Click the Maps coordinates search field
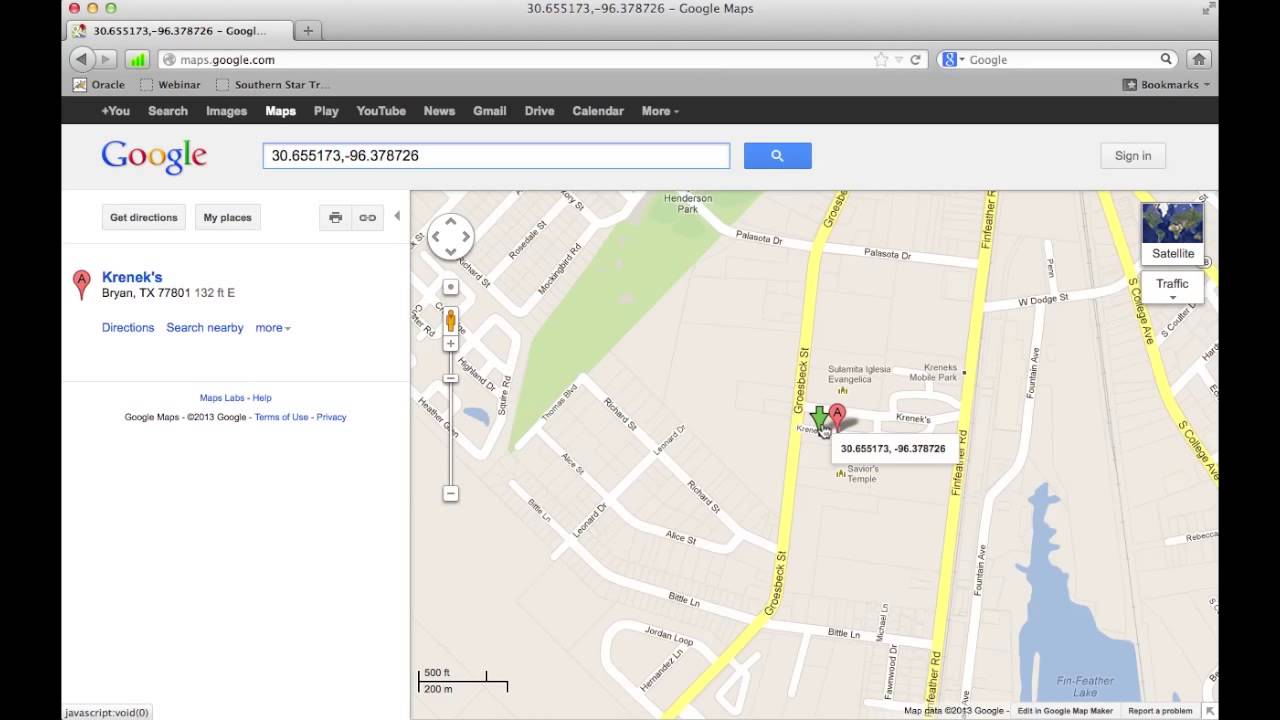Viewport: 1280px width, 720px height. point(496,155)
